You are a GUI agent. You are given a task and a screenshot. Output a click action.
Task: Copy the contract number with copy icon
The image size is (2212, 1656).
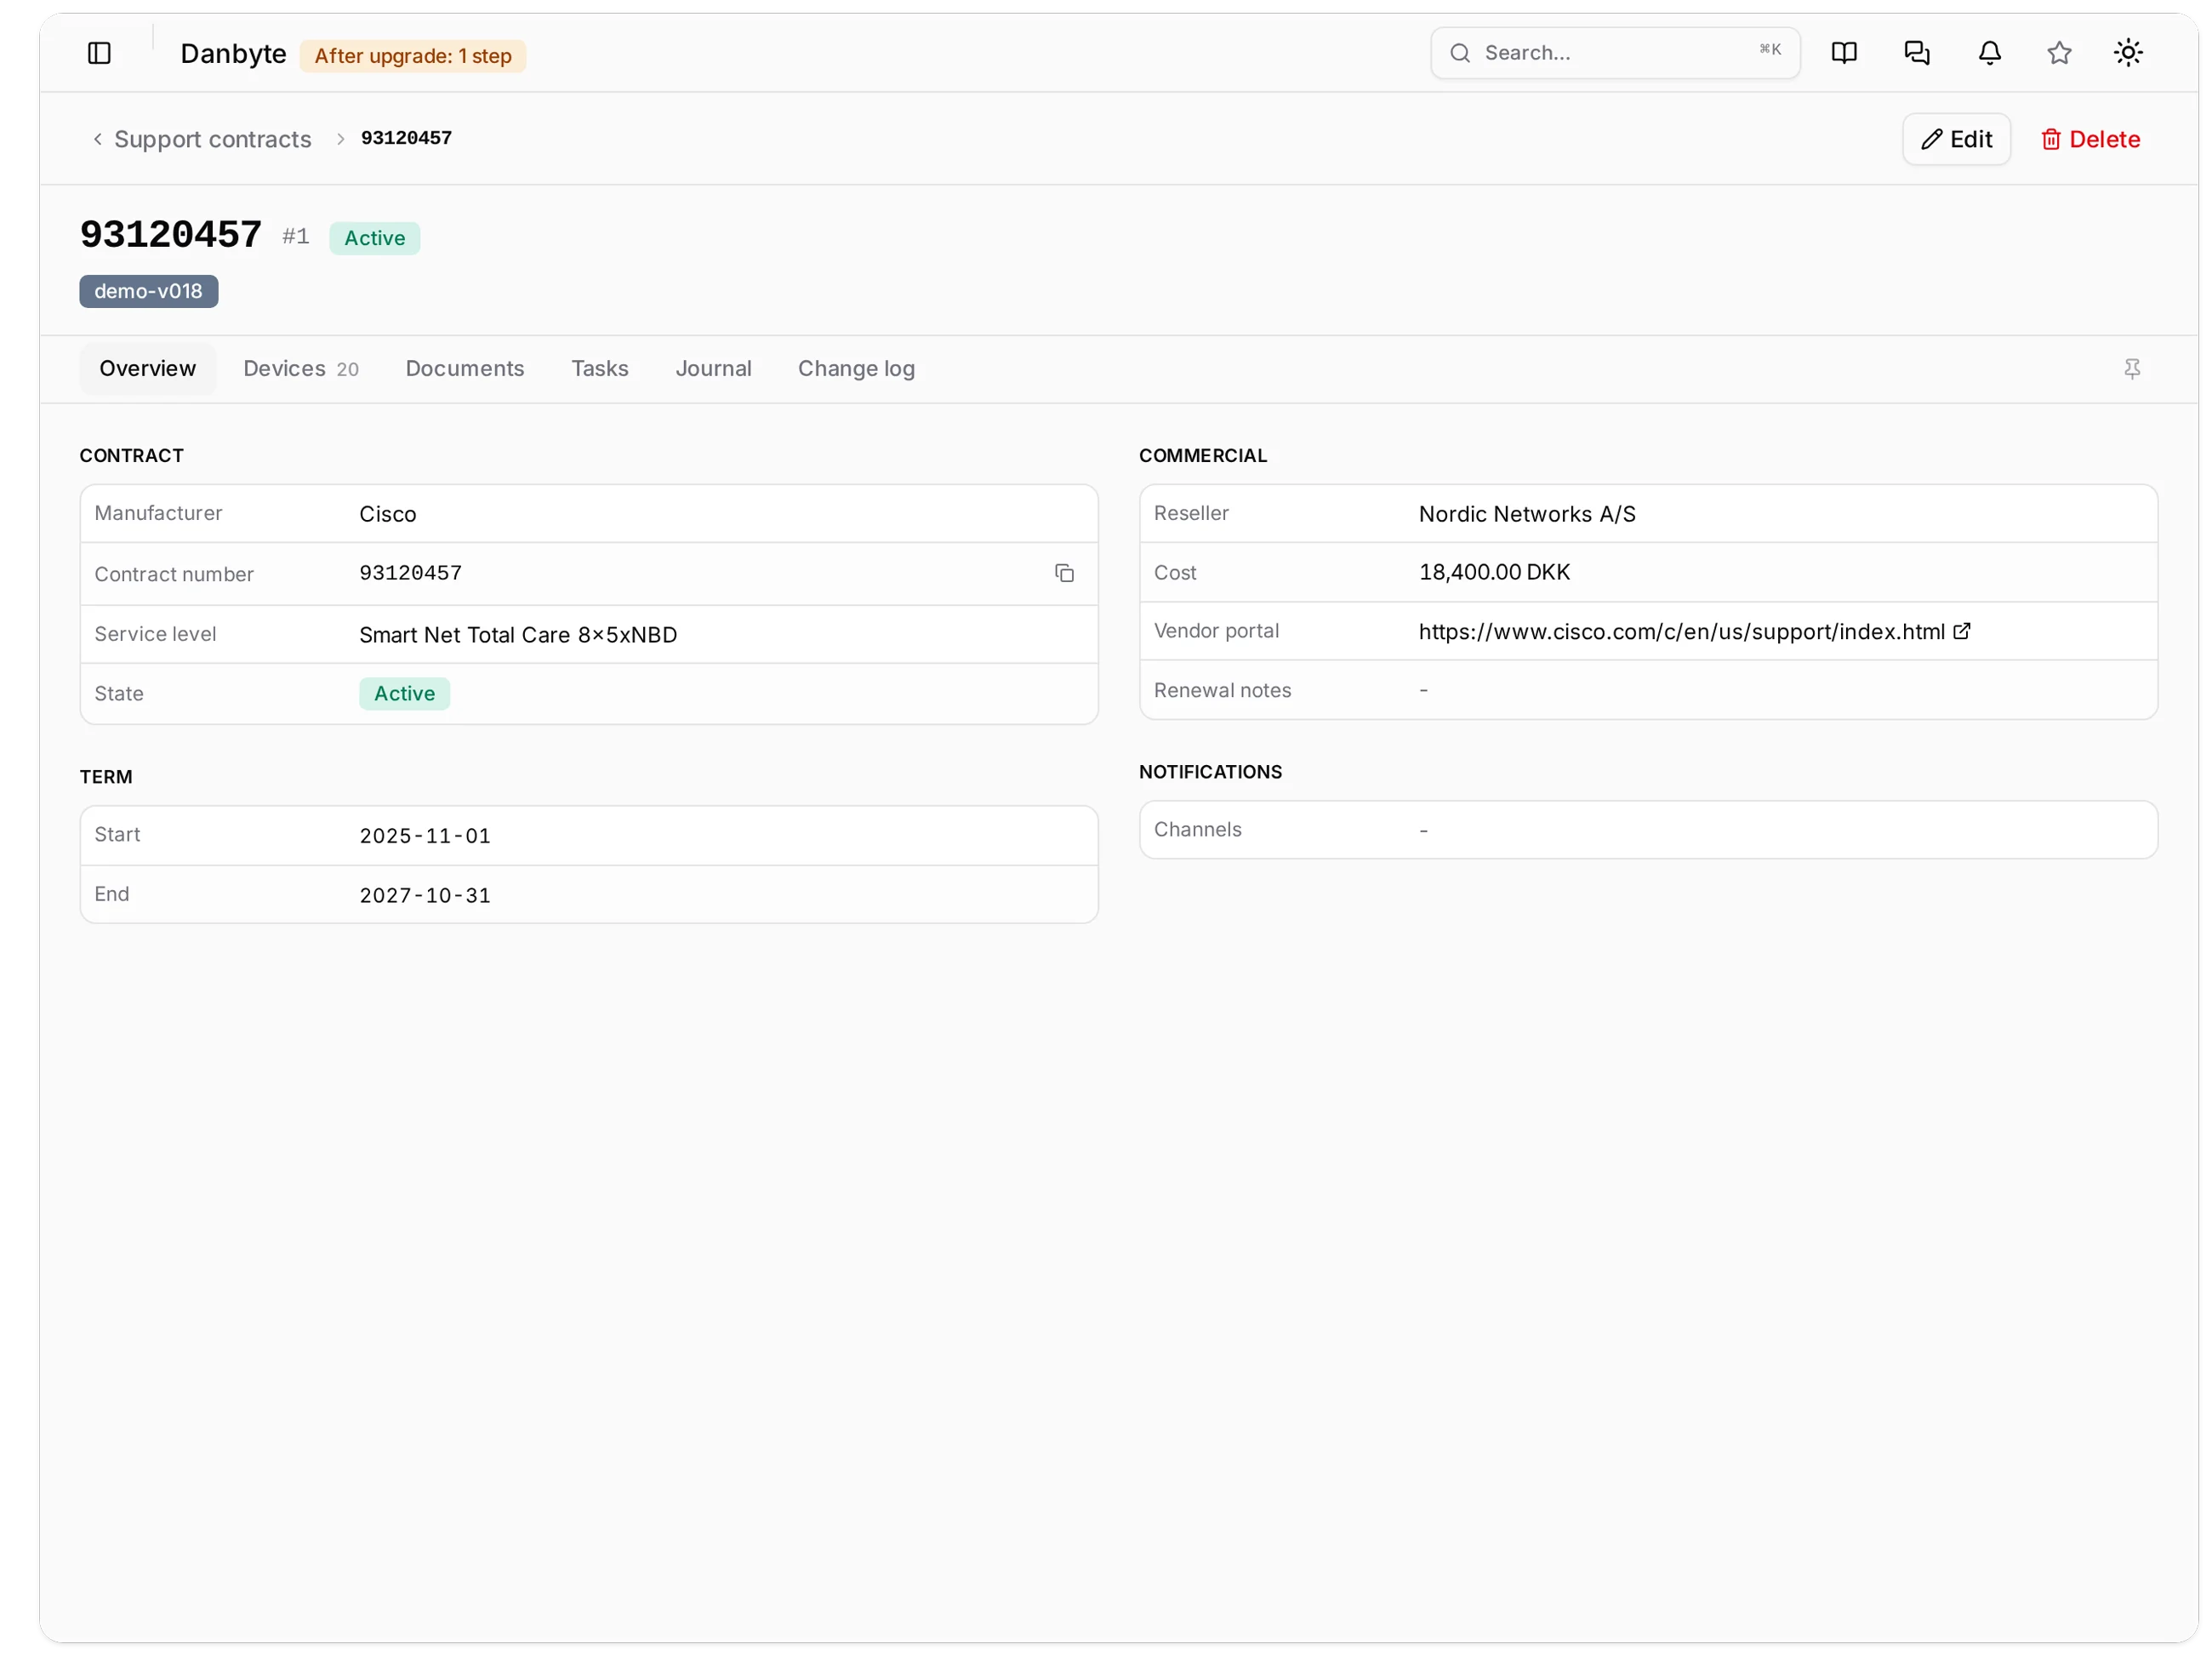tap(1064, 573)
